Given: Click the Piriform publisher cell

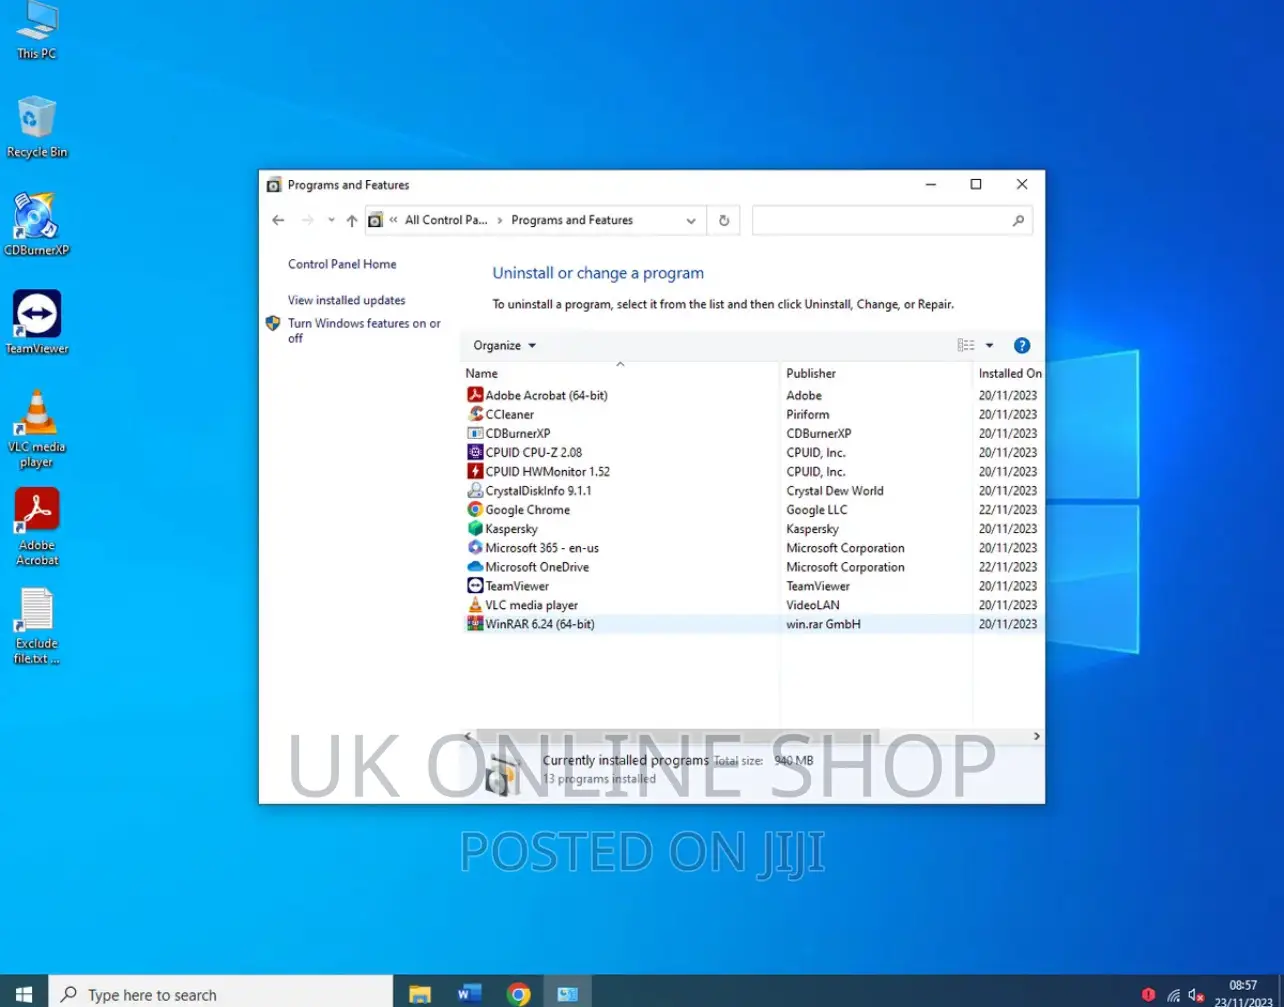Looking at the screenshot, I should click(808, 415).
